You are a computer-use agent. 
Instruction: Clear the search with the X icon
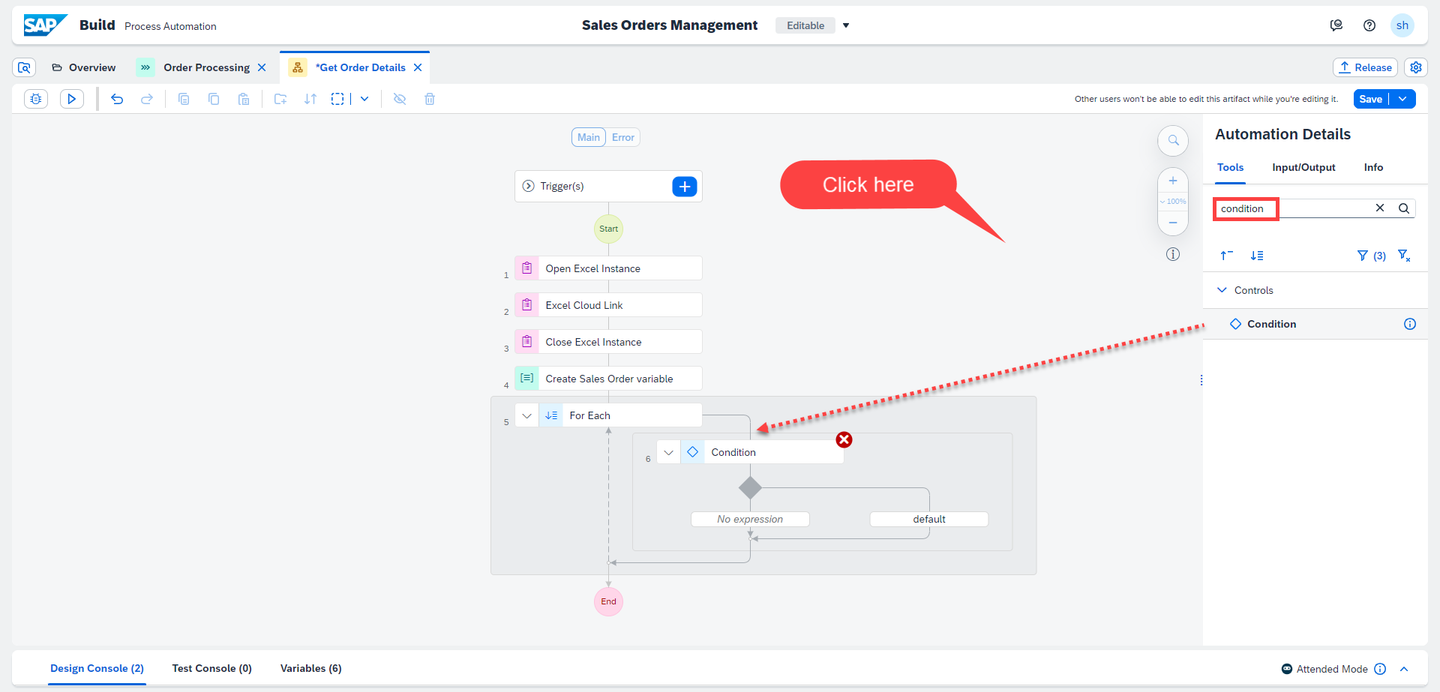(1380, 208)
